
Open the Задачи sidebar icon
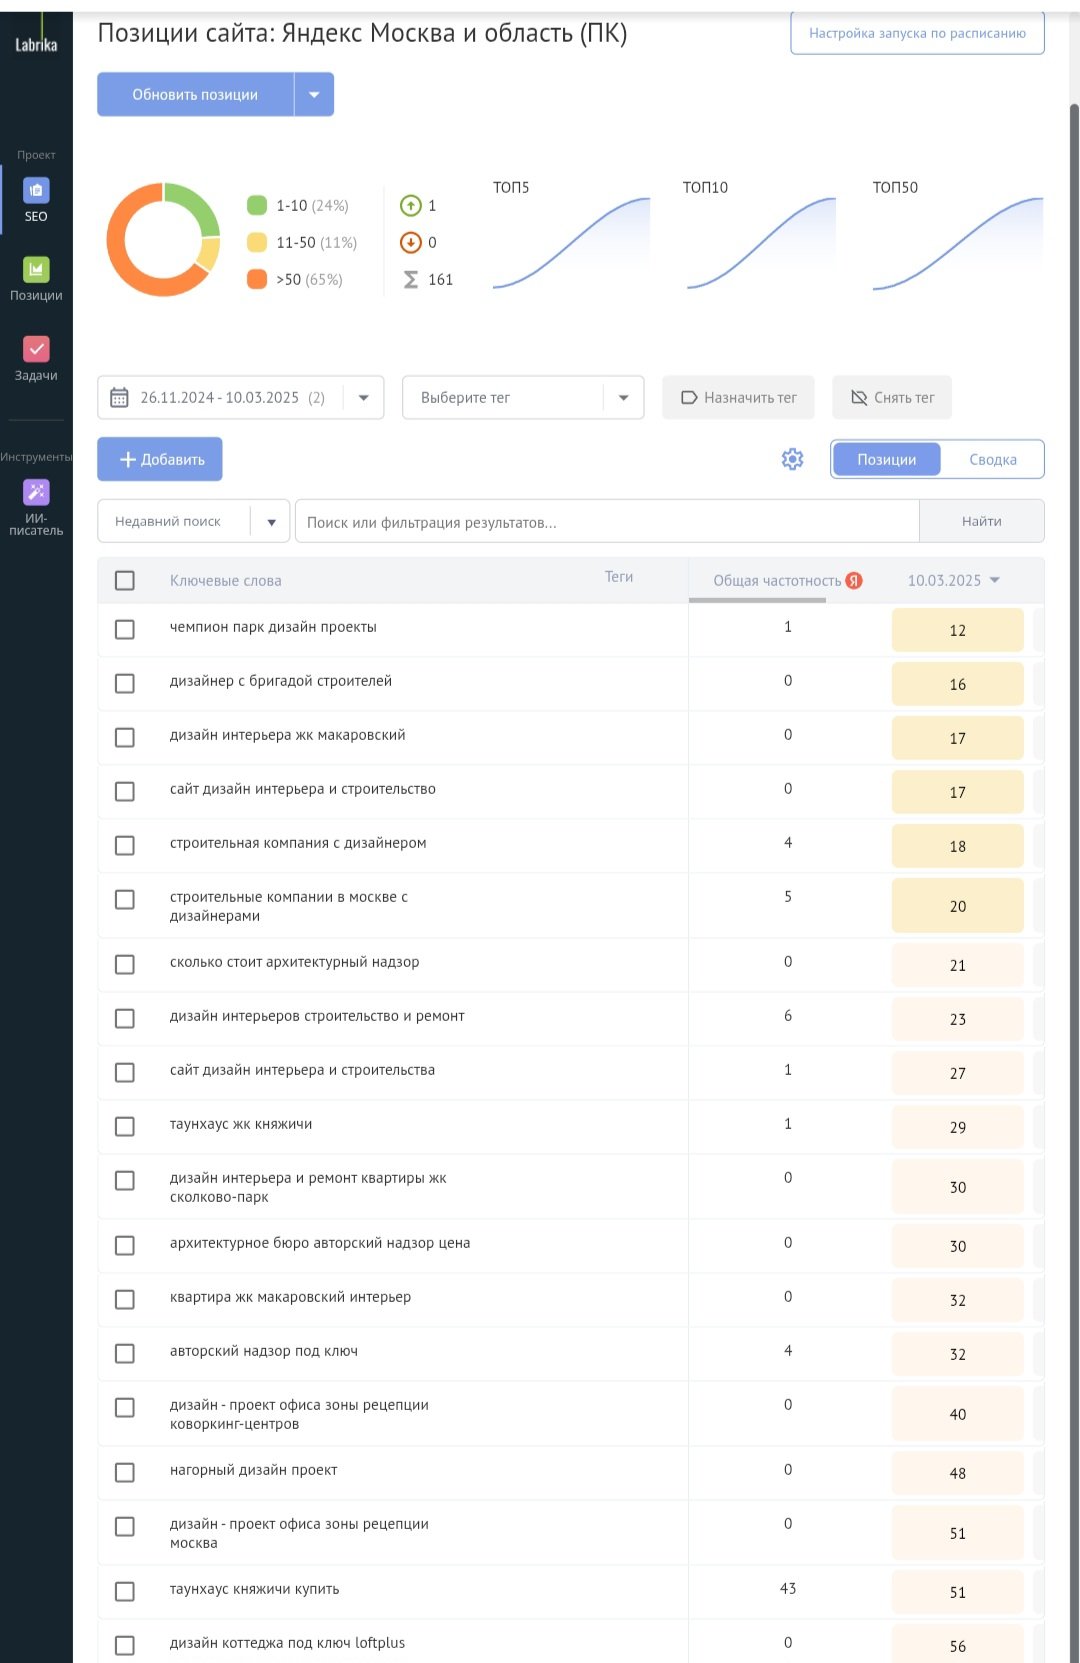click(36, 349)
